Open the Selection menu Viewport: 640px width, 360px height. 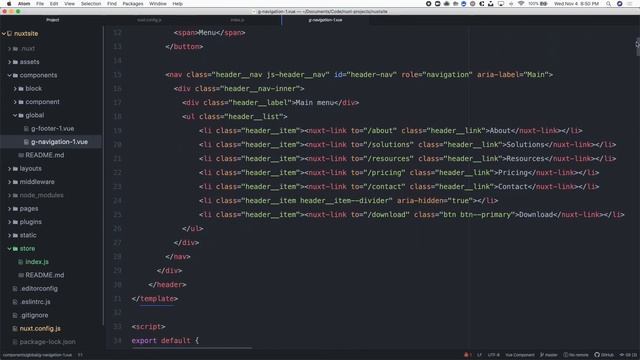(x=91, y=4)
